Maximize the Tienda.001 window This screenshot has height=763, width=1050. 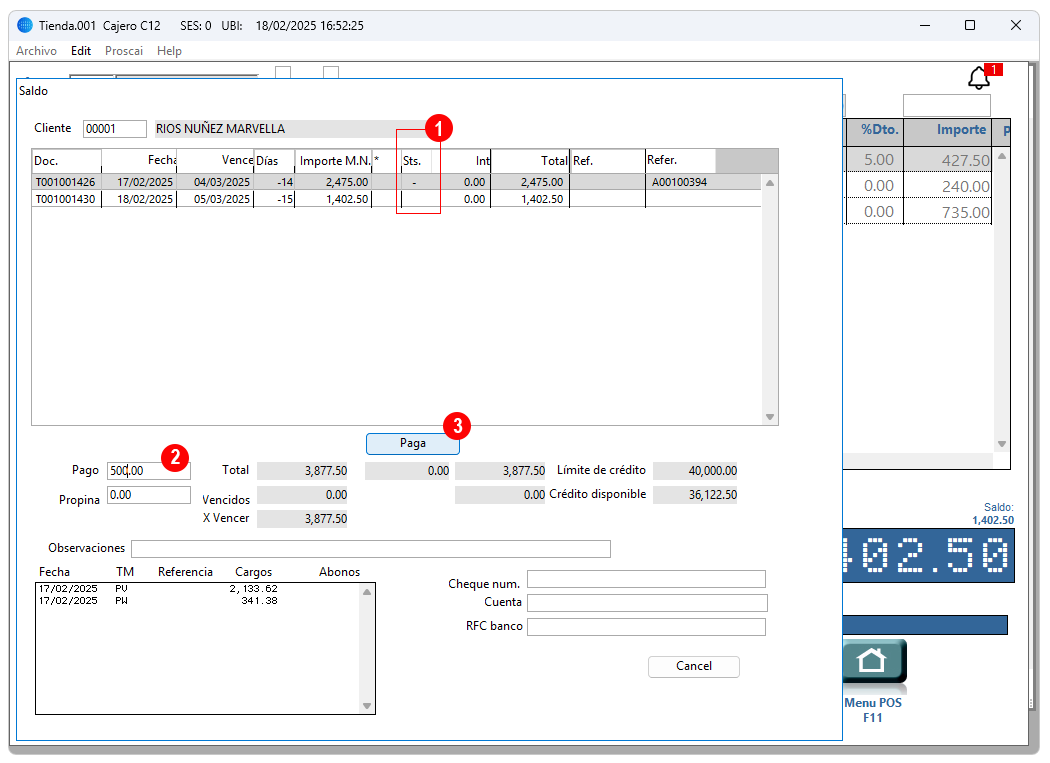coord(970,25)
